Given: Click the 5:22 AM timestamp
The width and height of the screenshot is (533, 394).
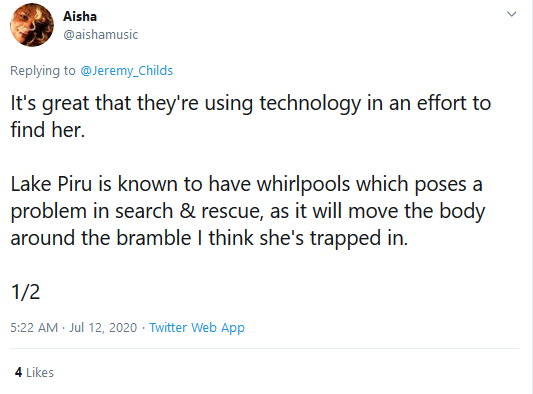Looking at the screenshot, I should pos(34,328).
